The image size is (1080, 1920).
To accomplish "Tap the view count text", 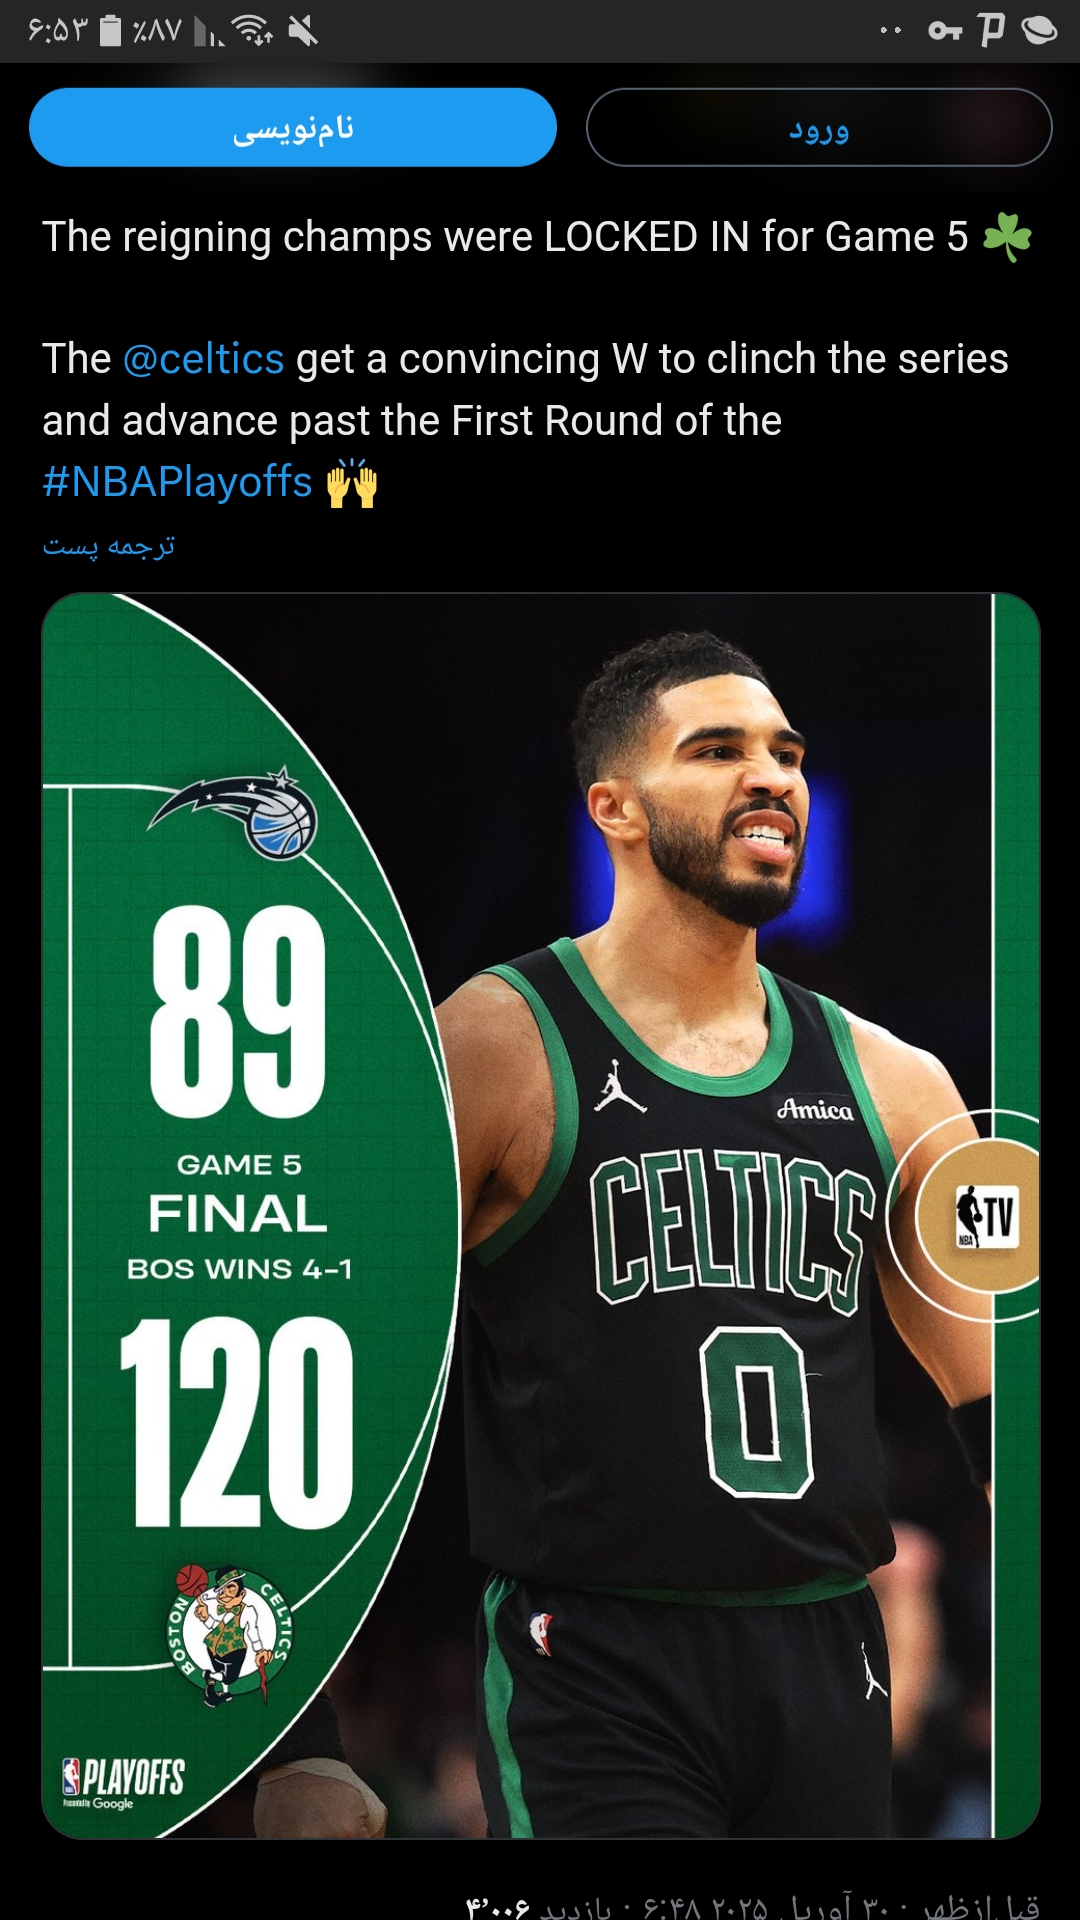I will 538,1906.
